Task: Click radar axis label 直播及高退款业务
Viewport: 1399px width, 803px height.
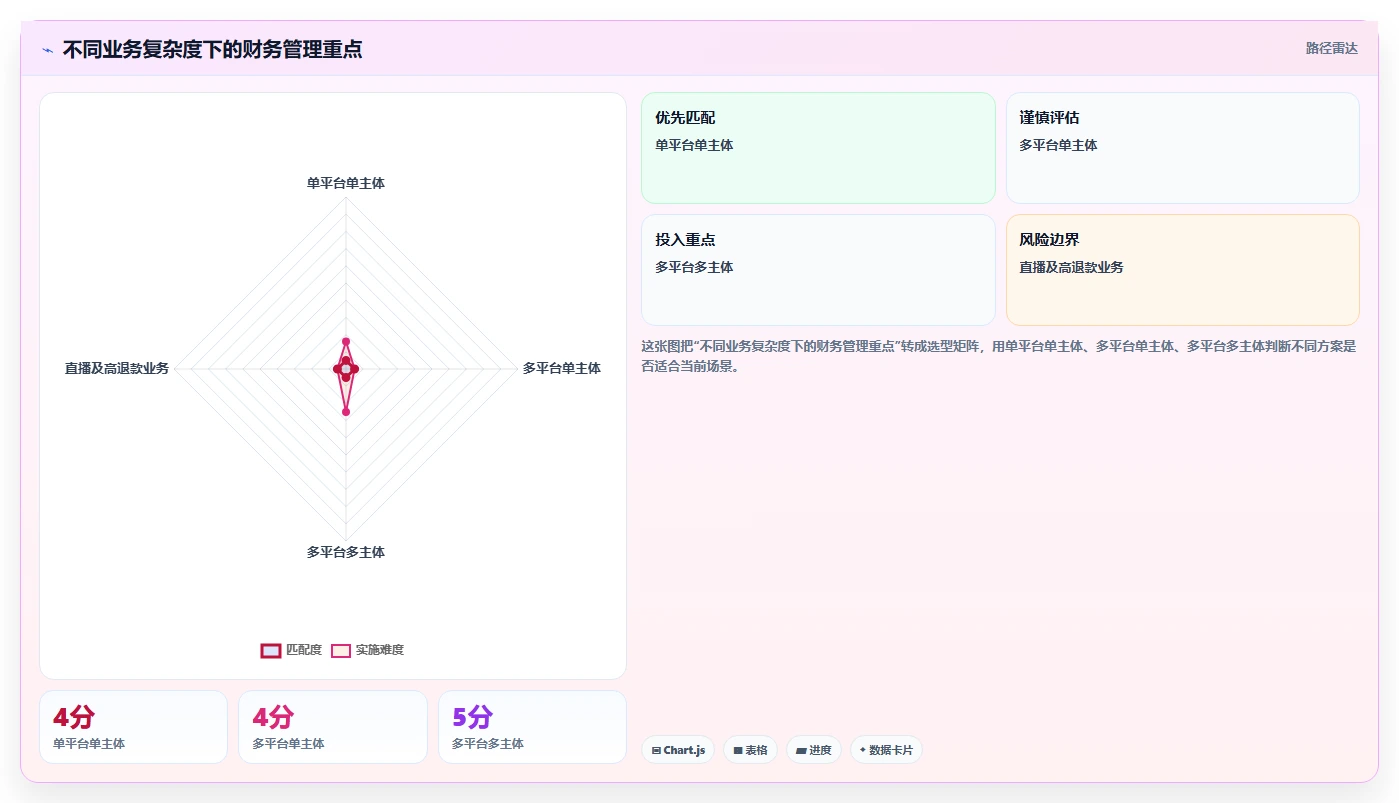Action: [117, 368]
